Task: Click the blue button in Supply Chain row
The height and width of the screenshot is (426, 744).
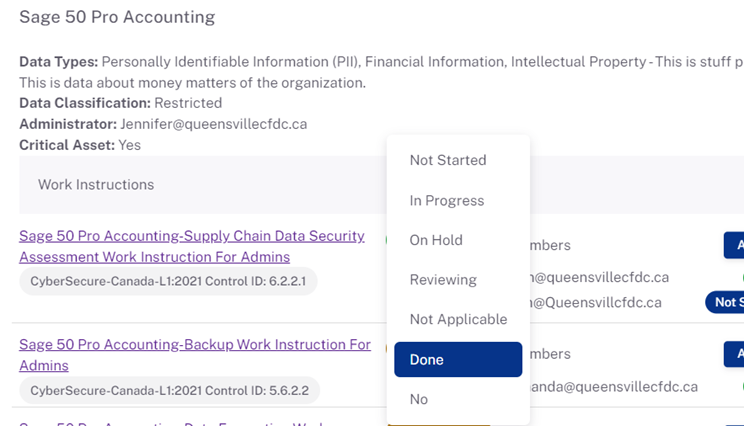Action: pyautogui.click(x=734, y=245)
